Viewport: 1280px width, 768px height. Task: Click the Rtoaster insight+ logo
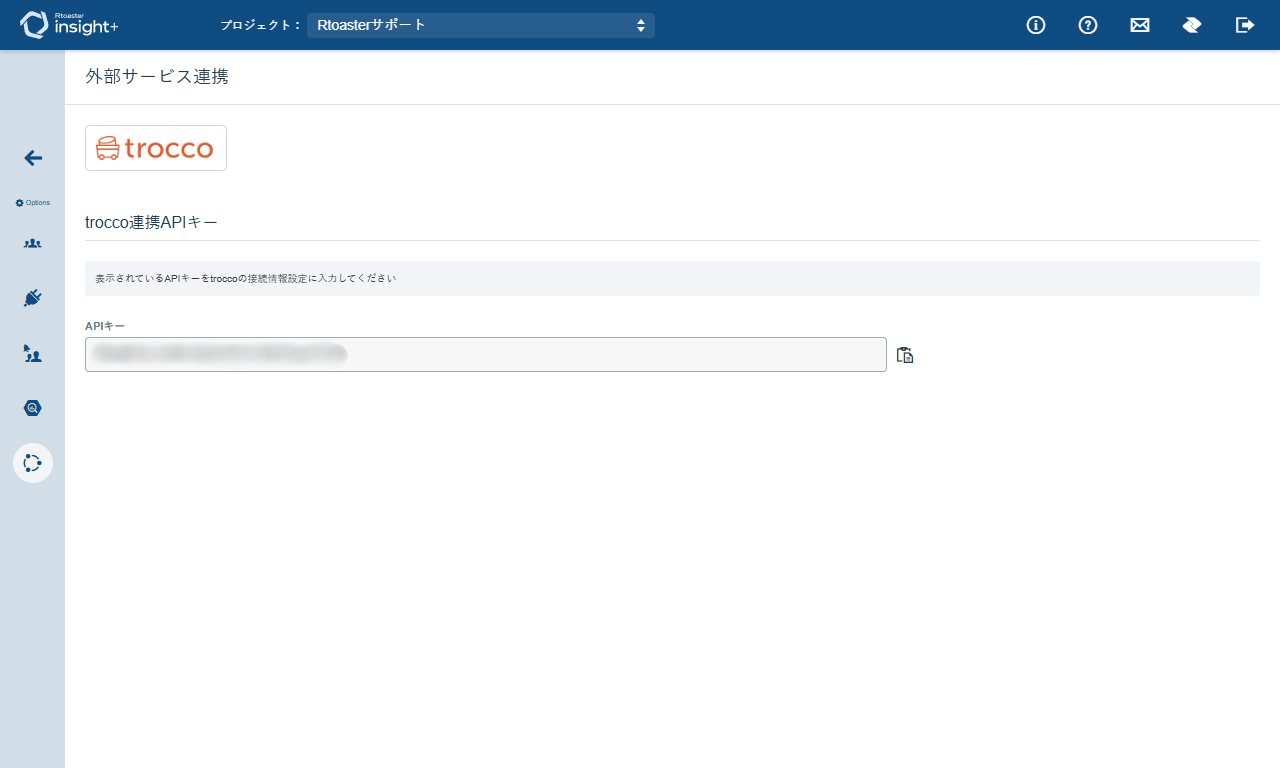click(69, 25)
